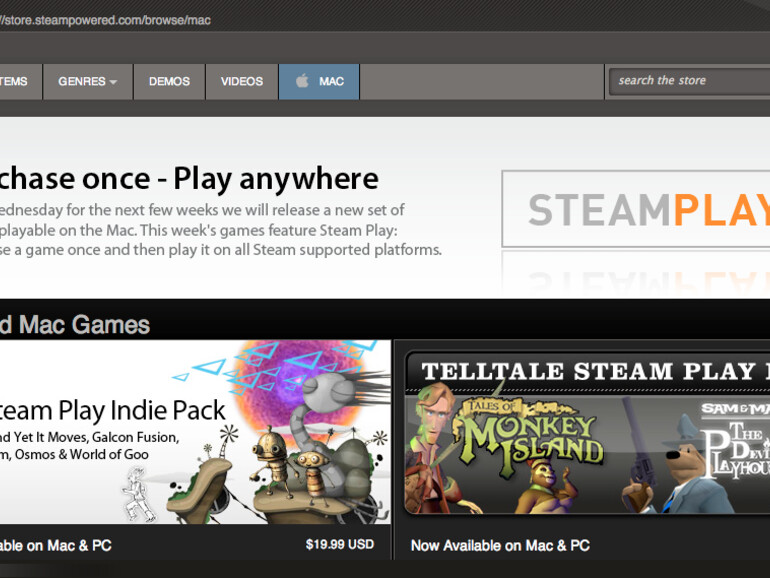Viewport: 770px width, 578px height.
Task: Click 'Now Available on Mac & PC' under Telltale
Action: [x=500, y=546]
